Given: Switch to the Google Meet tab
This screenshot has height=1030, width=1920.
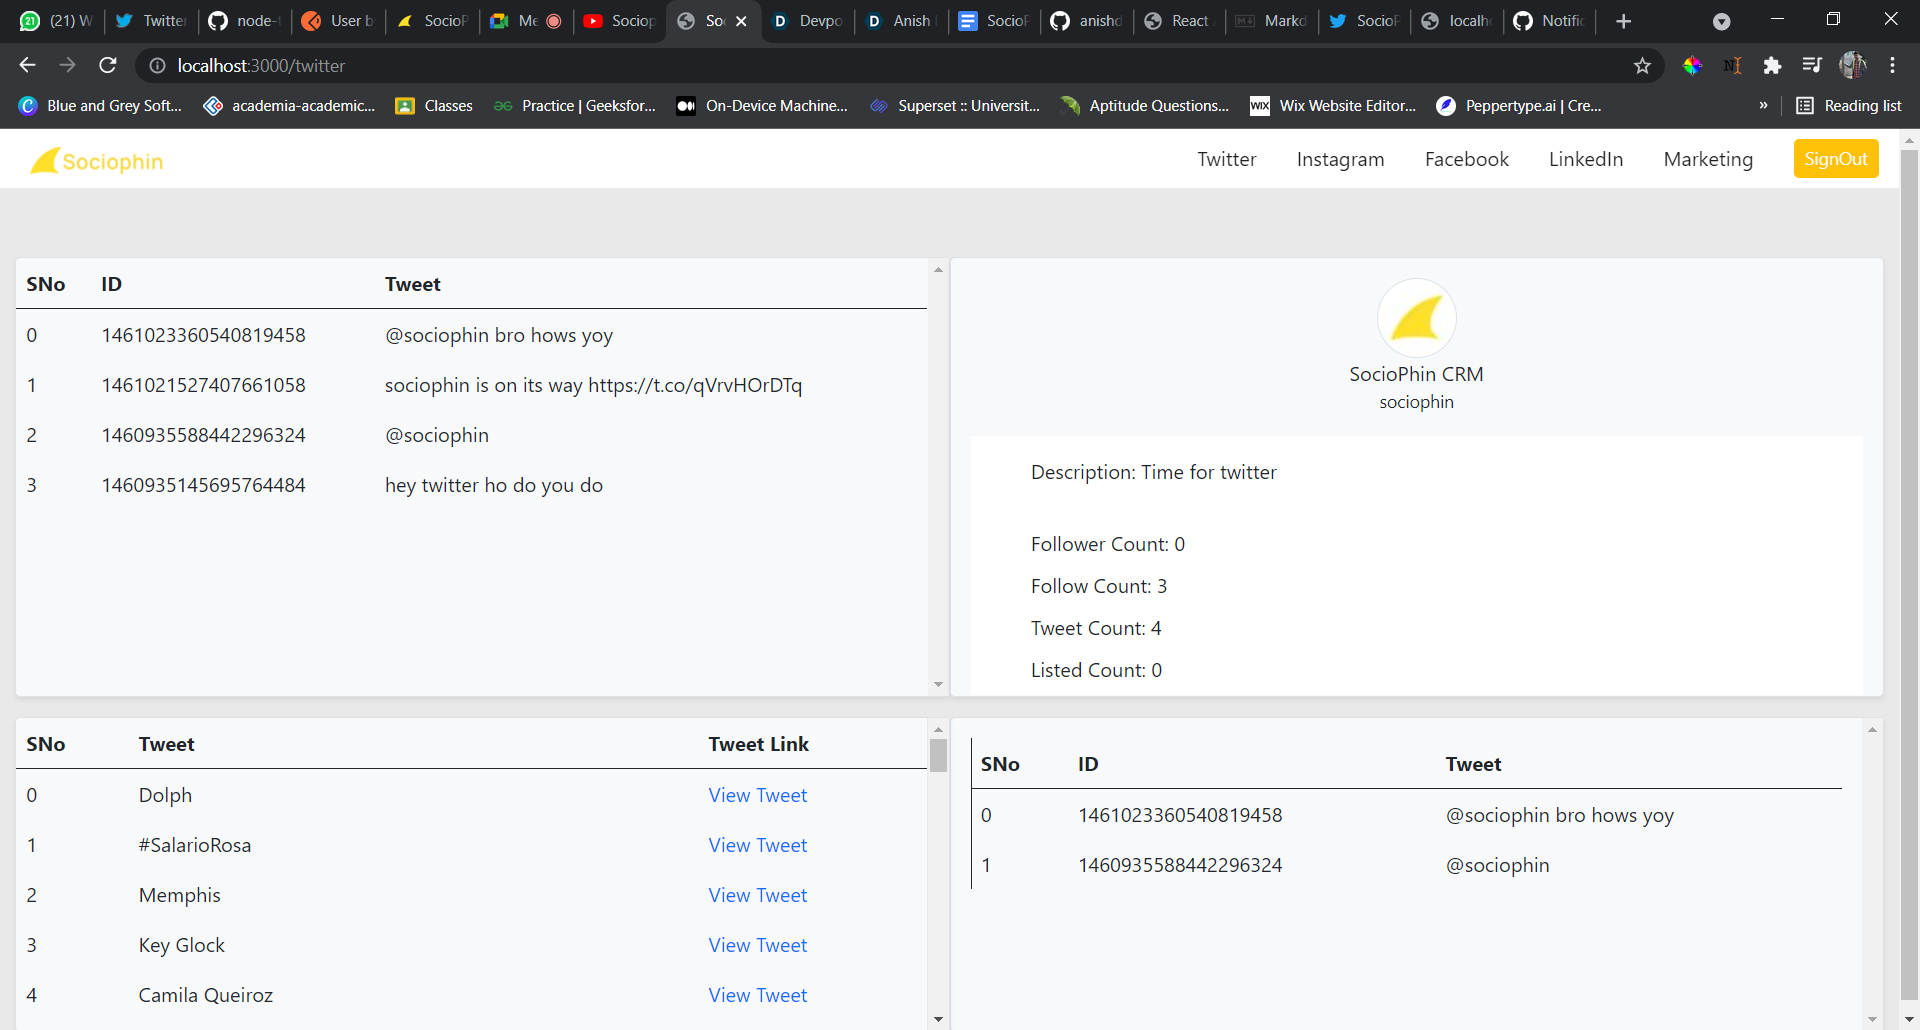Looking at the screenshot, I should (x=526, y=21).
